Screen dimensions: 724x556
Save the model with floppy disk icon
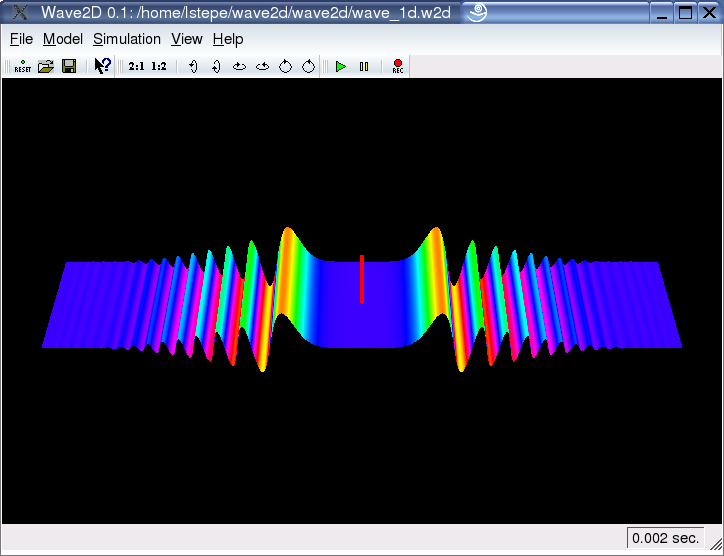(x=69, y=67)
